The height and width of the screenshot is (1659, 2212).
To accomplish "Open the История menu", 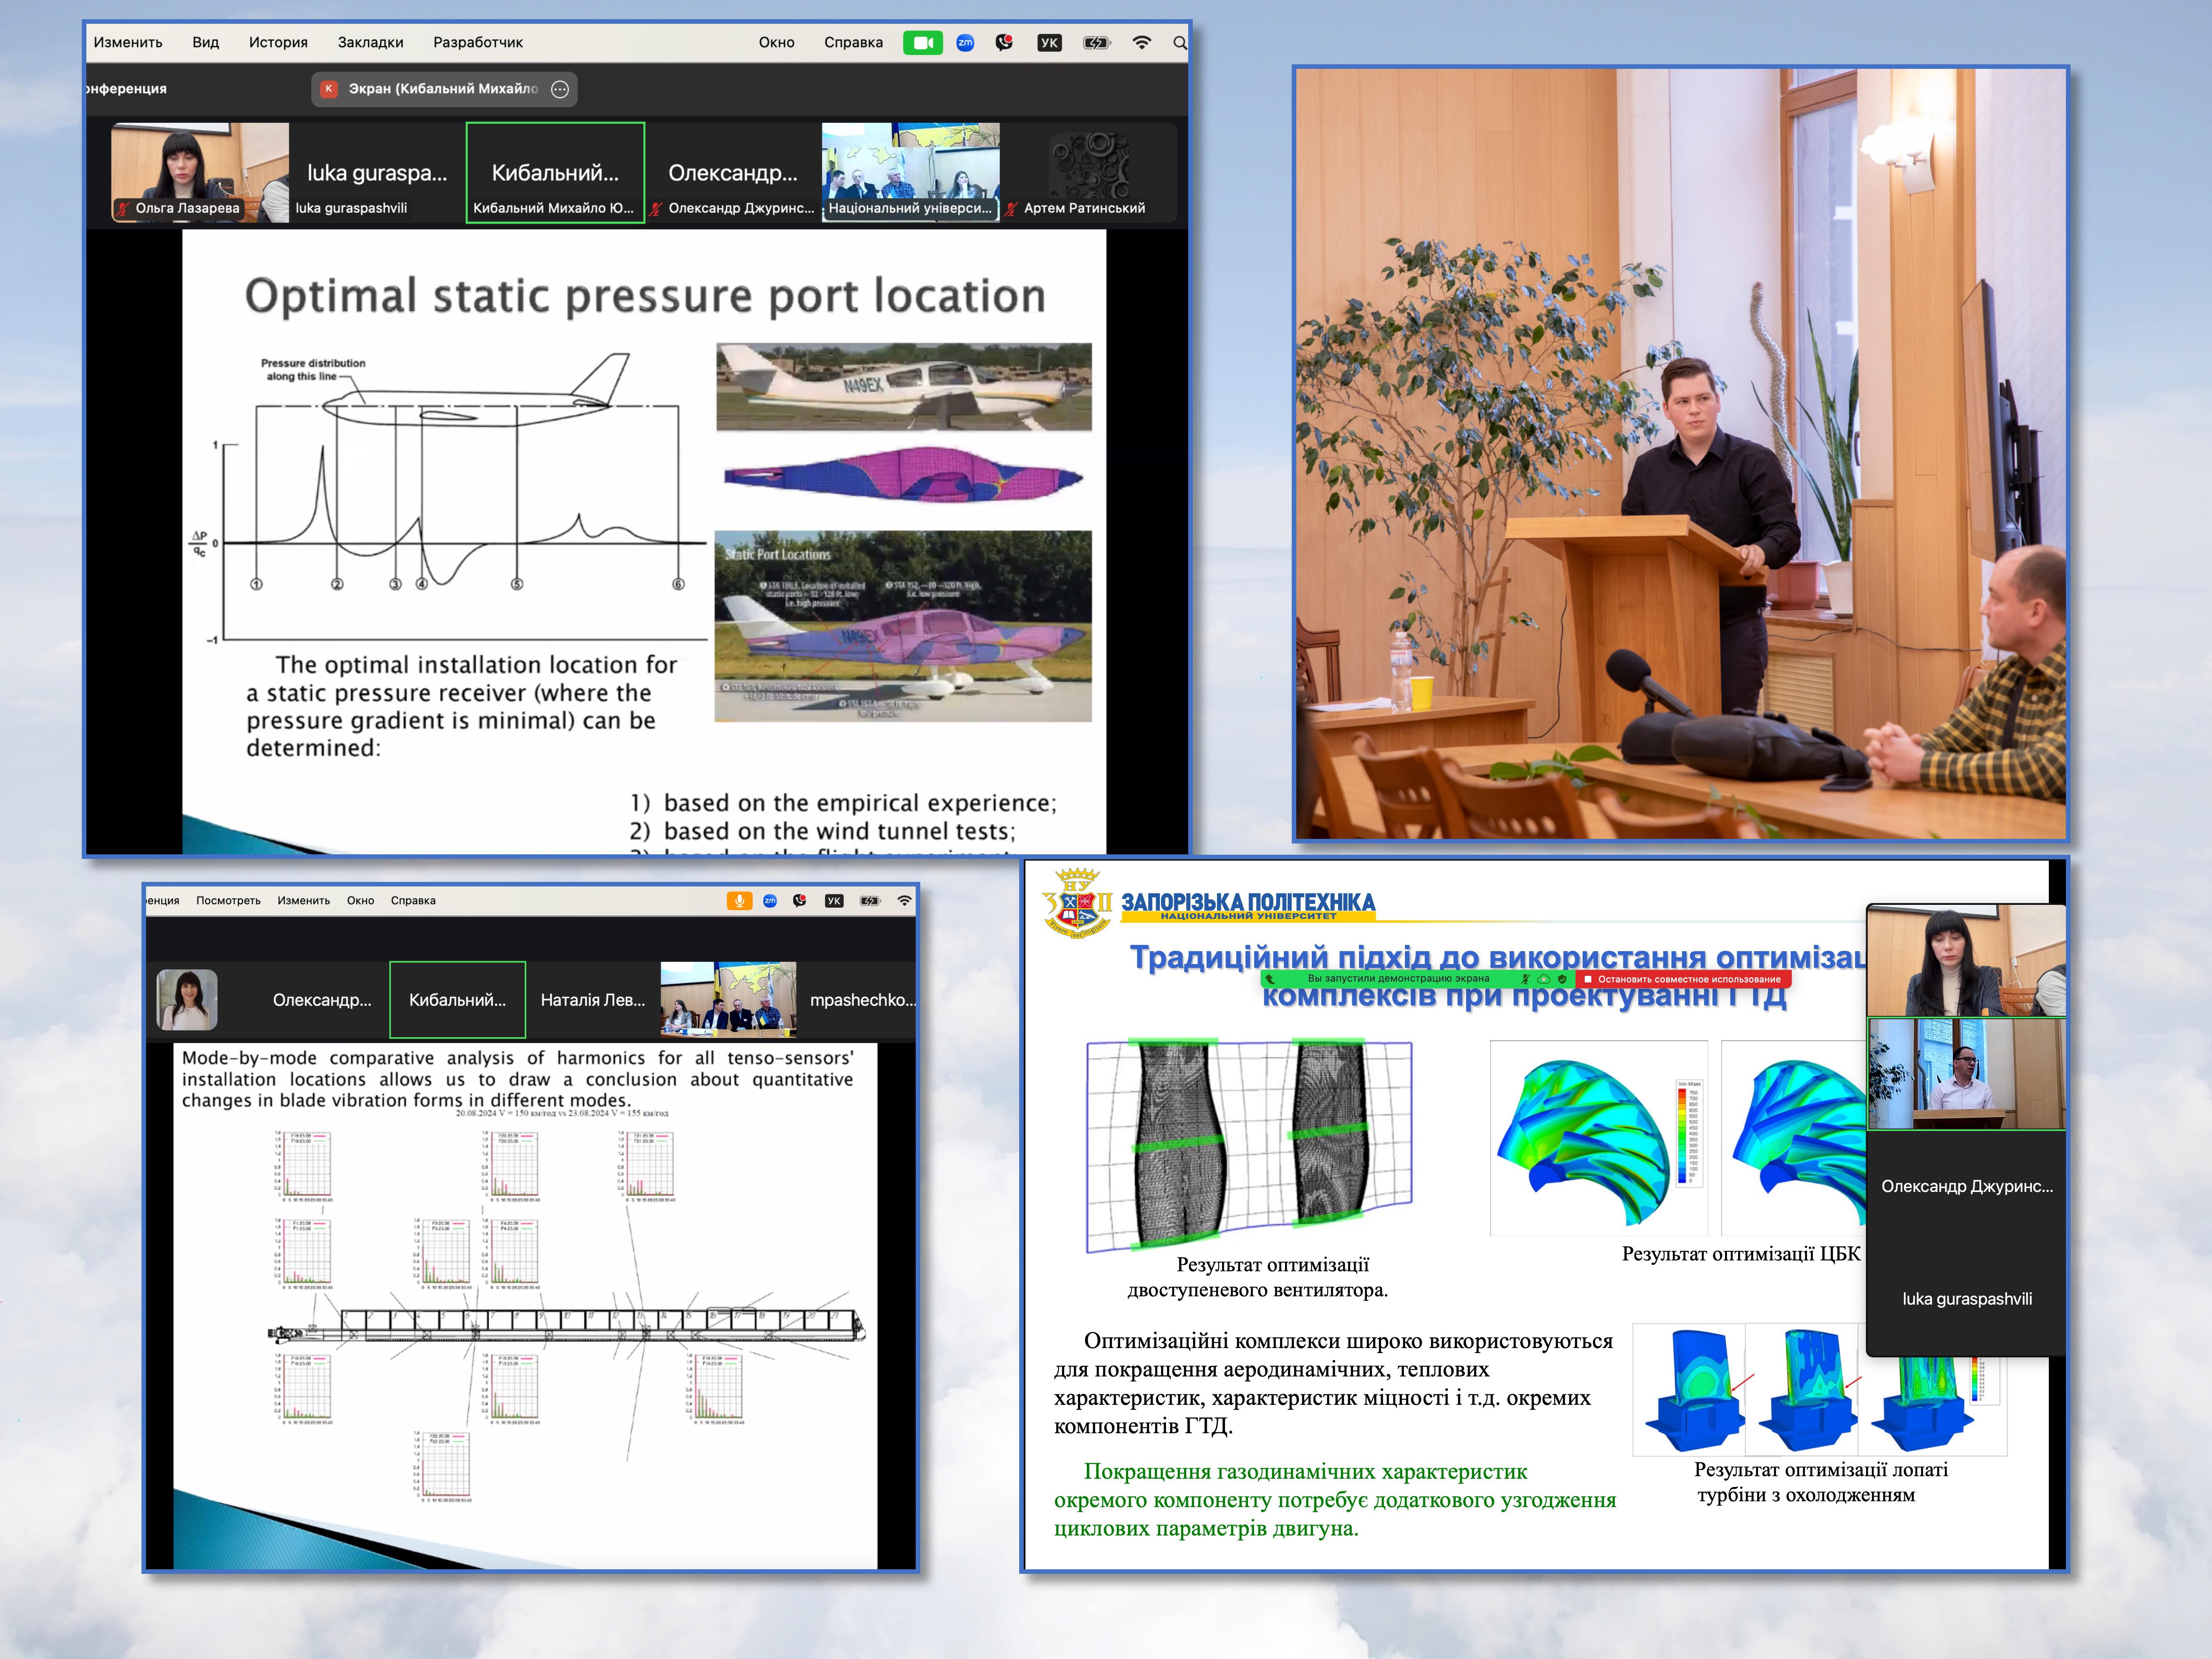I will pyautogui.click(x=278, y=43).
